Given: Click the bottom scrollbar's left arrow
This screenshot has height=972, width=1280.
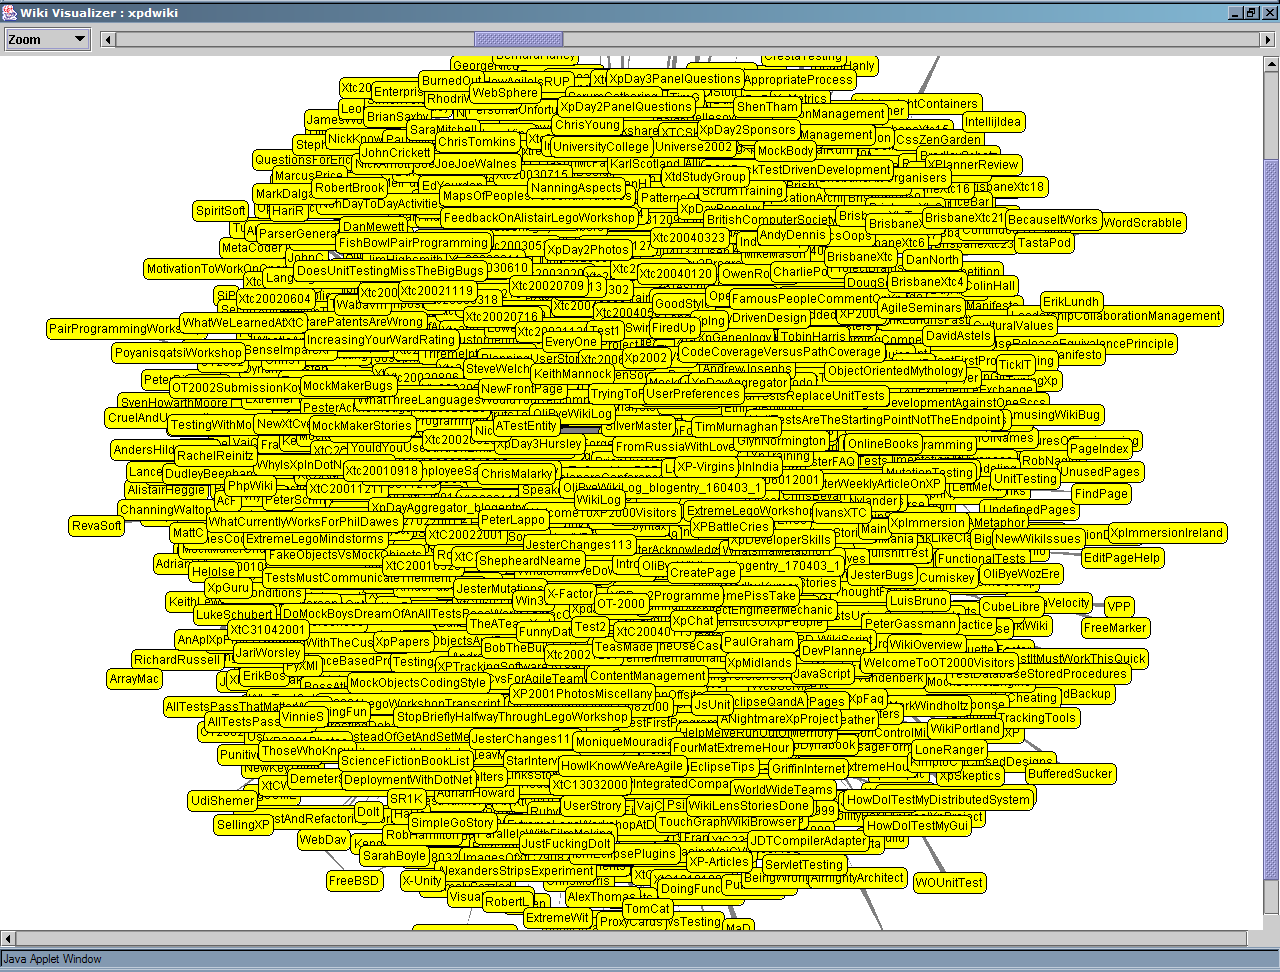Looking at the screenshot, I should (x=8, y=939).
